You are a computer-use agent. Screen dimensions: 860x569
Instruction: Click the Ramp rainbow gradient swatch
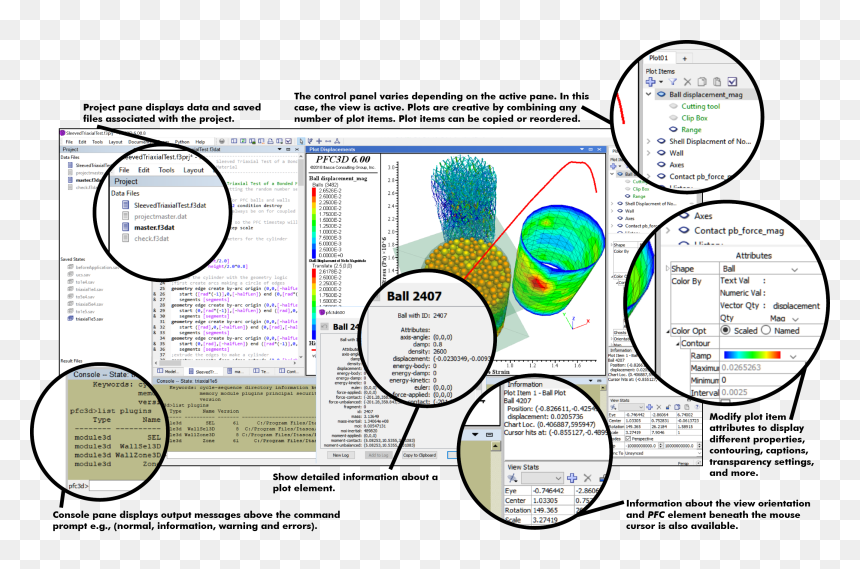pyautogui.click(x=752, y=356)
